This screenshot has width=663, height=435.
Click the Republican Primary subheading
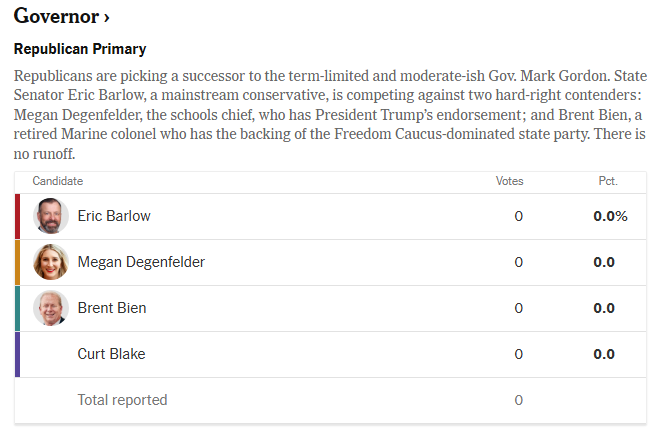pos(80,49)
